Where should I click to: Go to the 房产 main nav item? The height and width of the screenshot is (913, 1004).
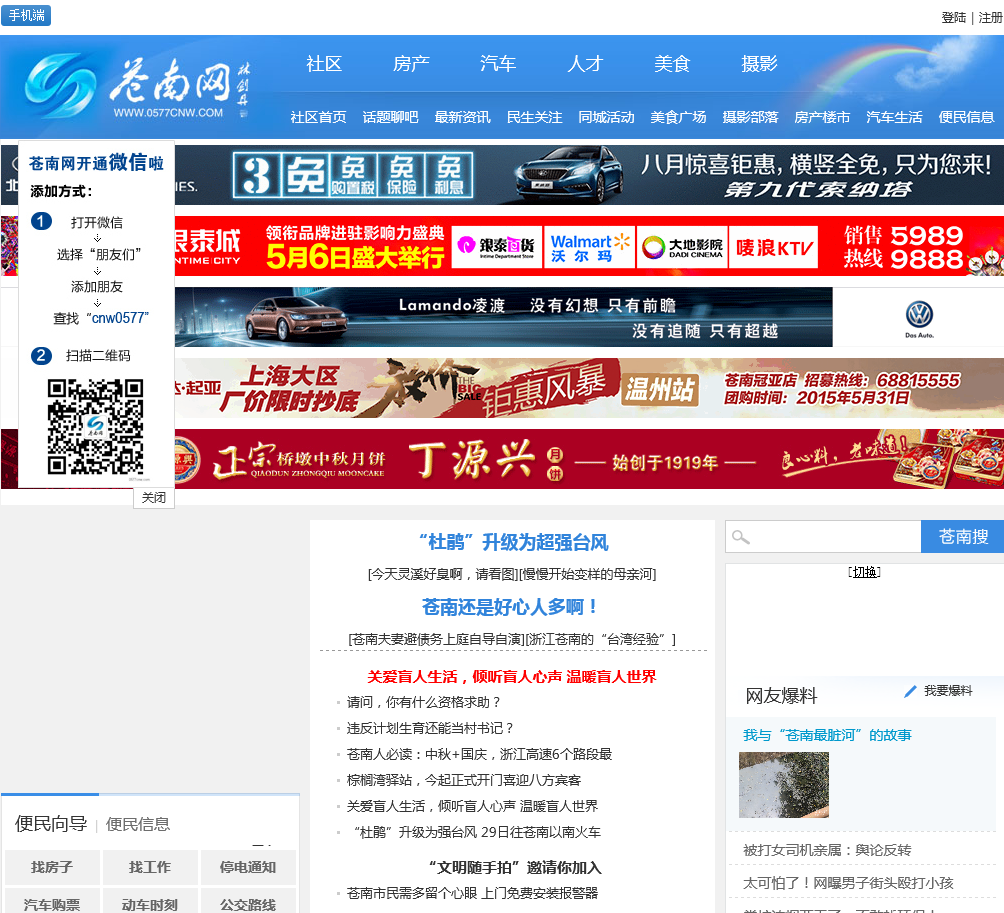click(x=411, y=63)
